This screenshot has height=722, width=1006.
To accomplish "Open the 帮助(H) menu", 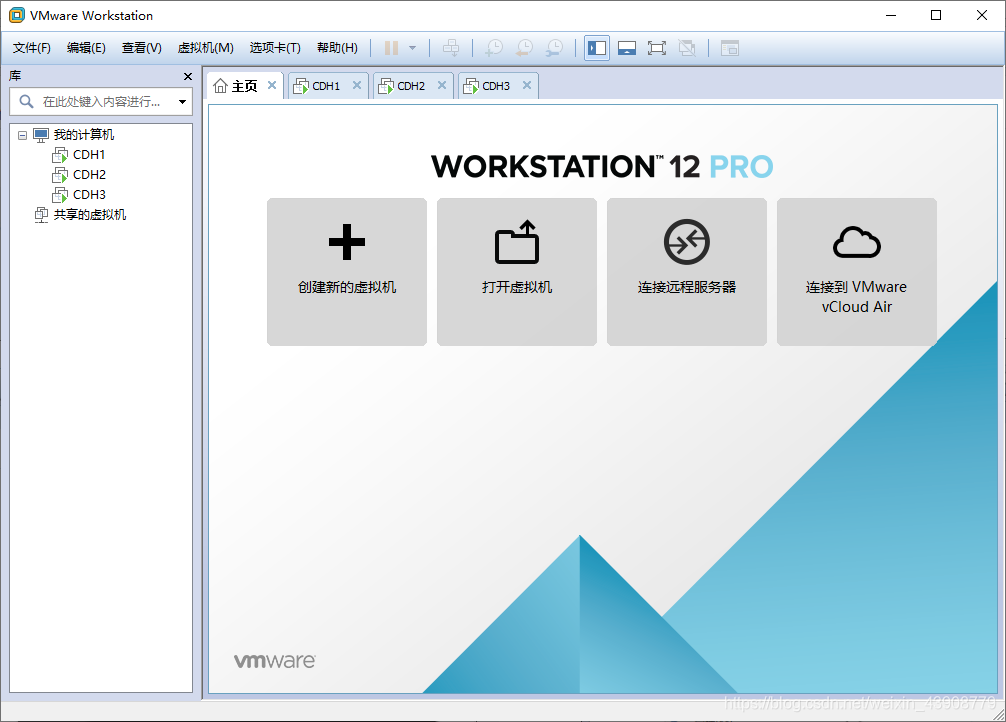I will point(337,48).
